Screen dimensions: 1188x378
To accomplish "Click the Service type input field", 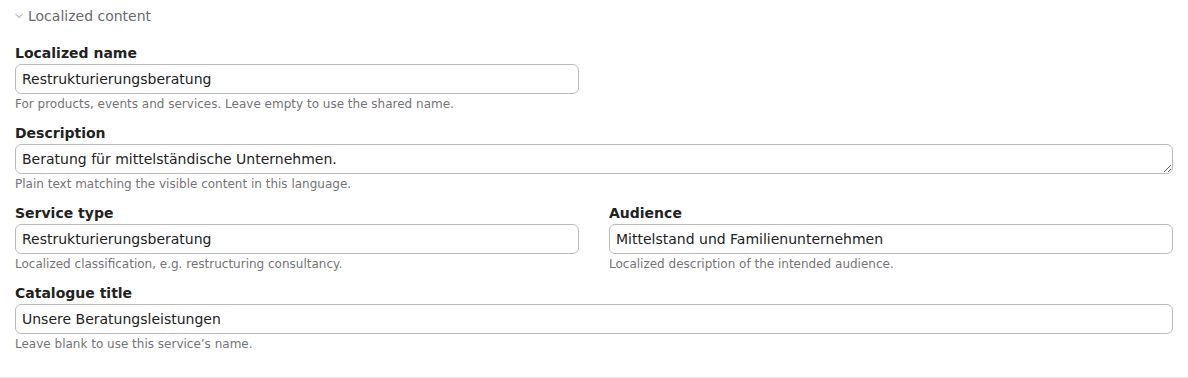I will point(297,239).
